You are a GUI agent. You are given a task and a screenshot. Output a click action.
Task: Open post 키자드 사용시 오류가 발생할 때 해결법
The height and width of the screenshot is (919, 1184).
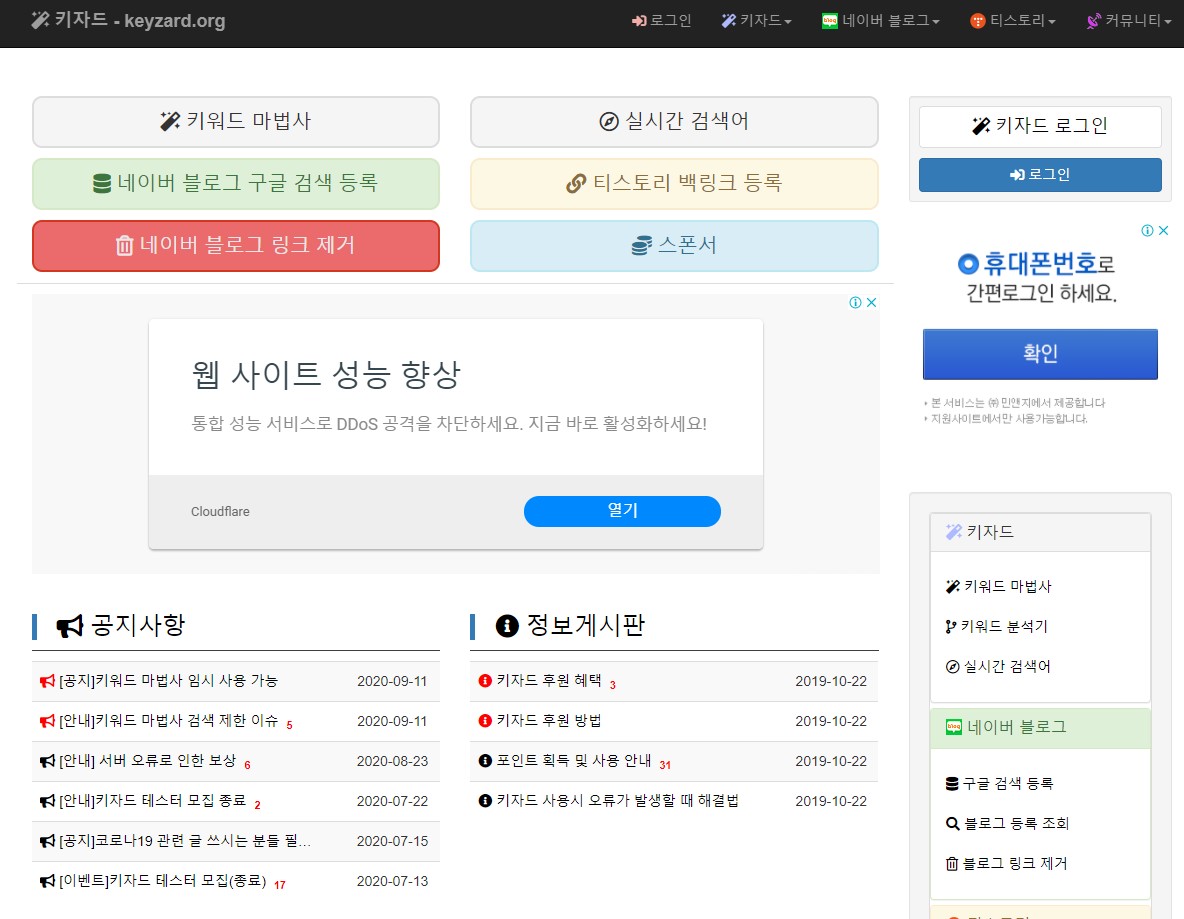coord(618,800)
